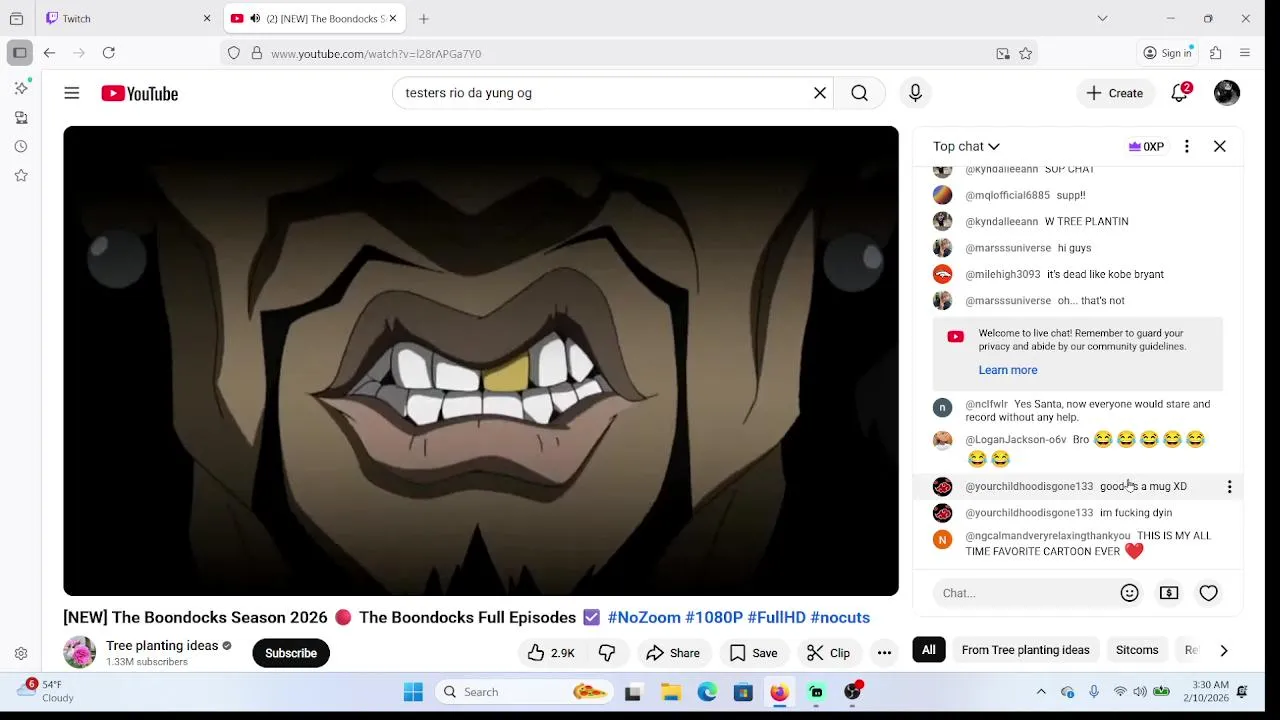Open the chat emoji picker
The height and width of the screenshot is (720, 1280).
1130,593
